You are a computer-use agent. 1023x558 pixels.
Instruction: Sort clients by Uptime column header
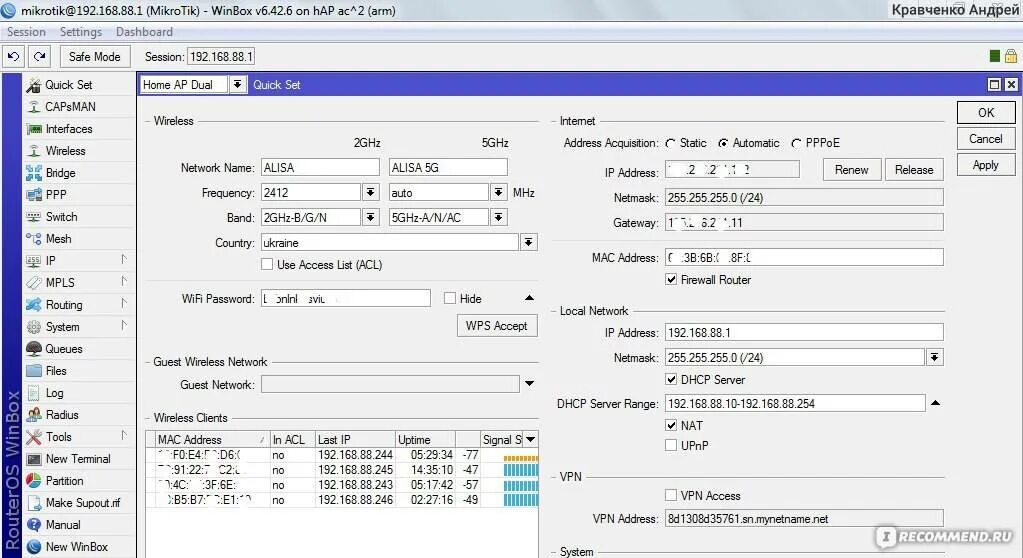tap(425, 439)
